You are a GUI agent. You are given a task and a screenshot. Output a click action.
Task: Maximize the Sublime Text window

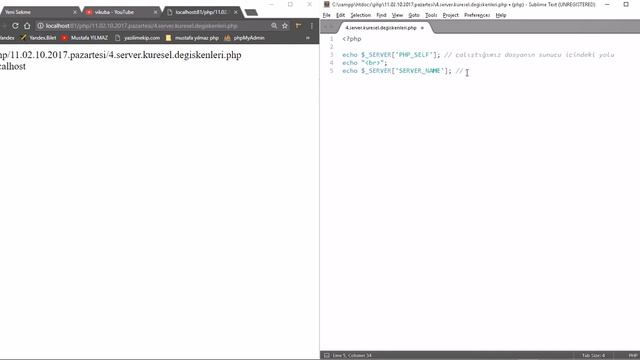[626, 4]
